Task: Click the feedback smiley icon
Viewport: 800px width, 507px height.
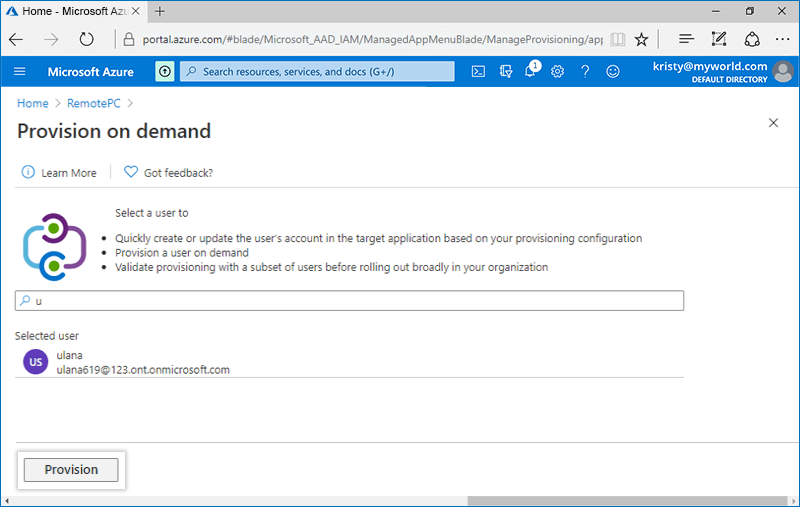Action: (x=613, y=72)
